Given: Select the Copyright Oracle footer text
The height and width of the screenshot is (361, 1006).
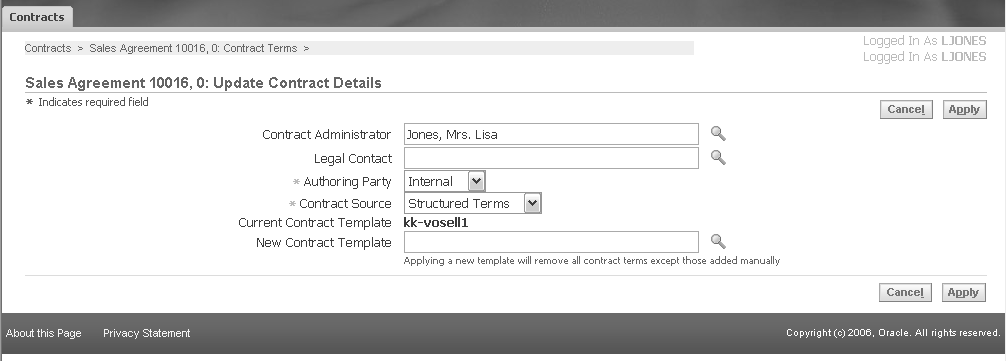Looking at the screenshot, I should (x=893, y=333).
